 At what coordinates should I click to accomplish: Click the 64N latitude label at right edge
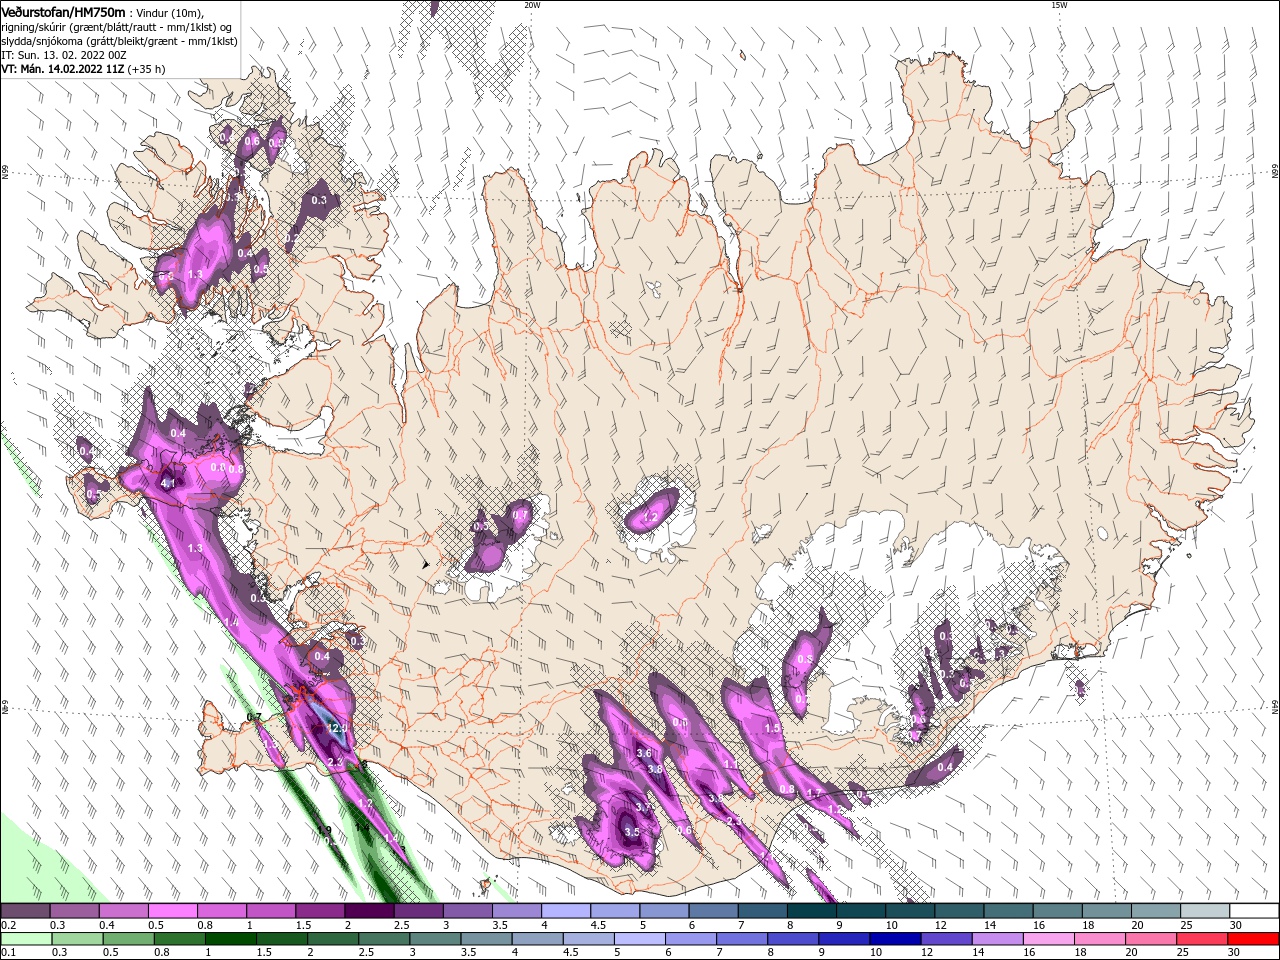click(1275, 707)
